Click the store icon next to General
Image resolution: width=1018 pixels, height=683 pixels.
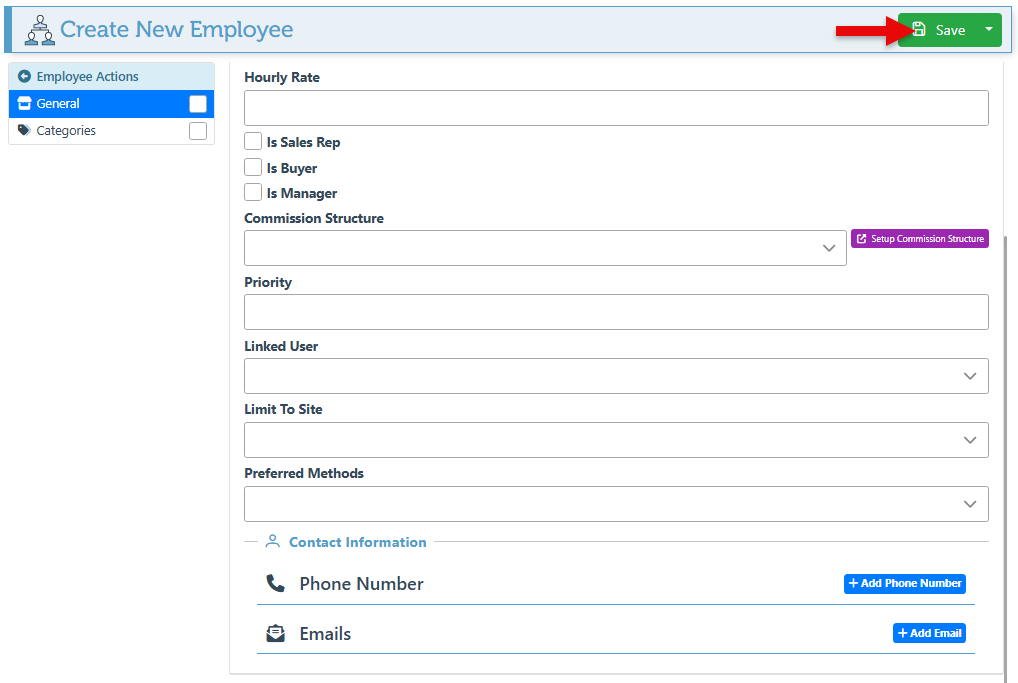pos(24,104)
